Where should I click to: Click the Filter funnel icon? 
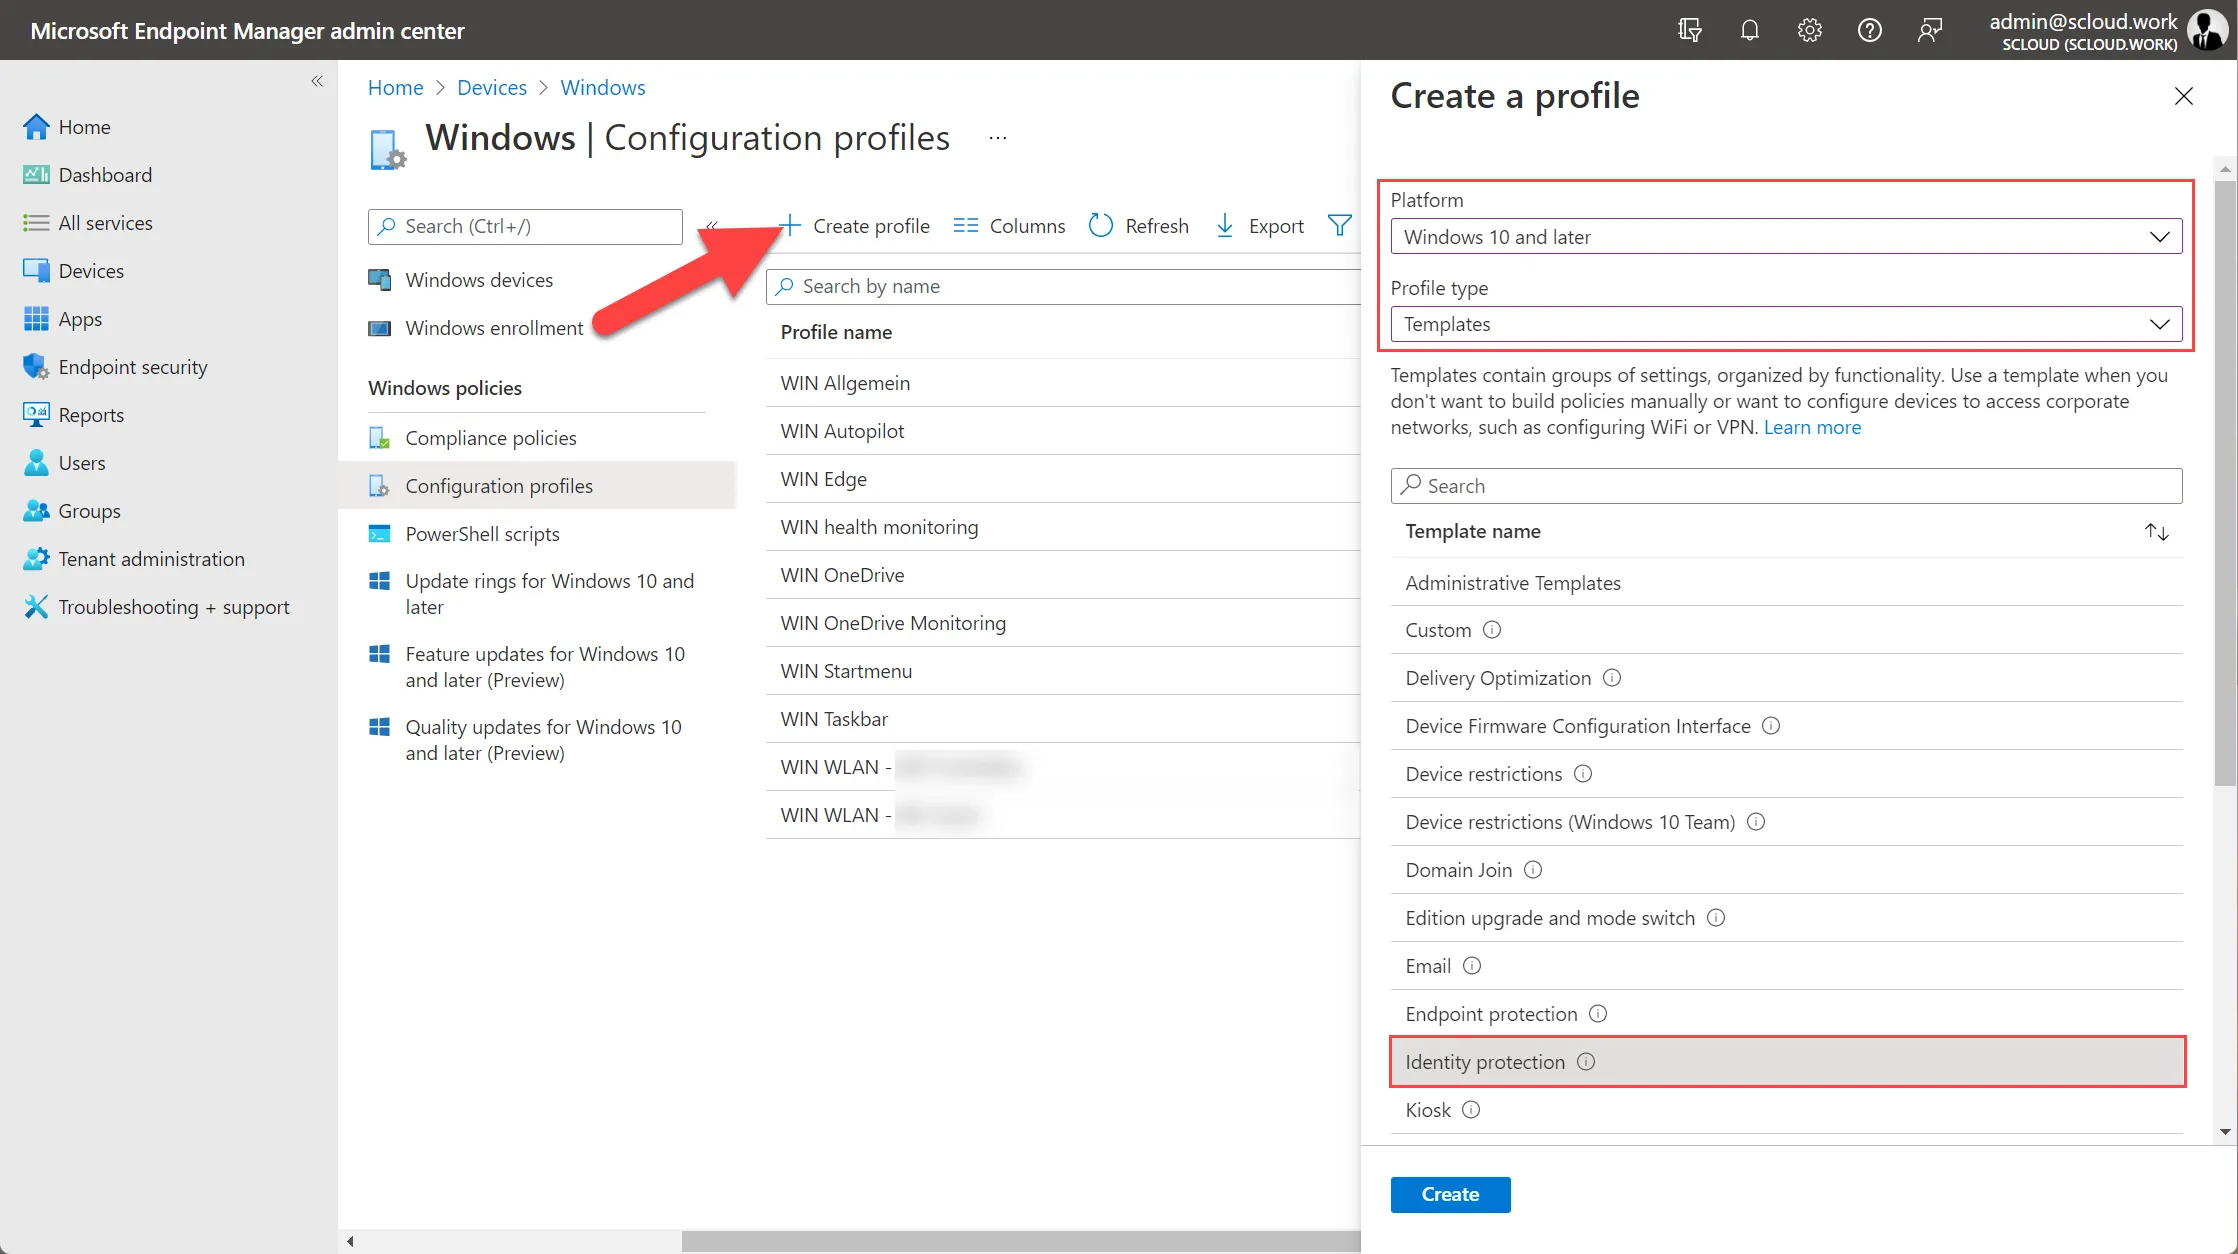pos(1340,226)
